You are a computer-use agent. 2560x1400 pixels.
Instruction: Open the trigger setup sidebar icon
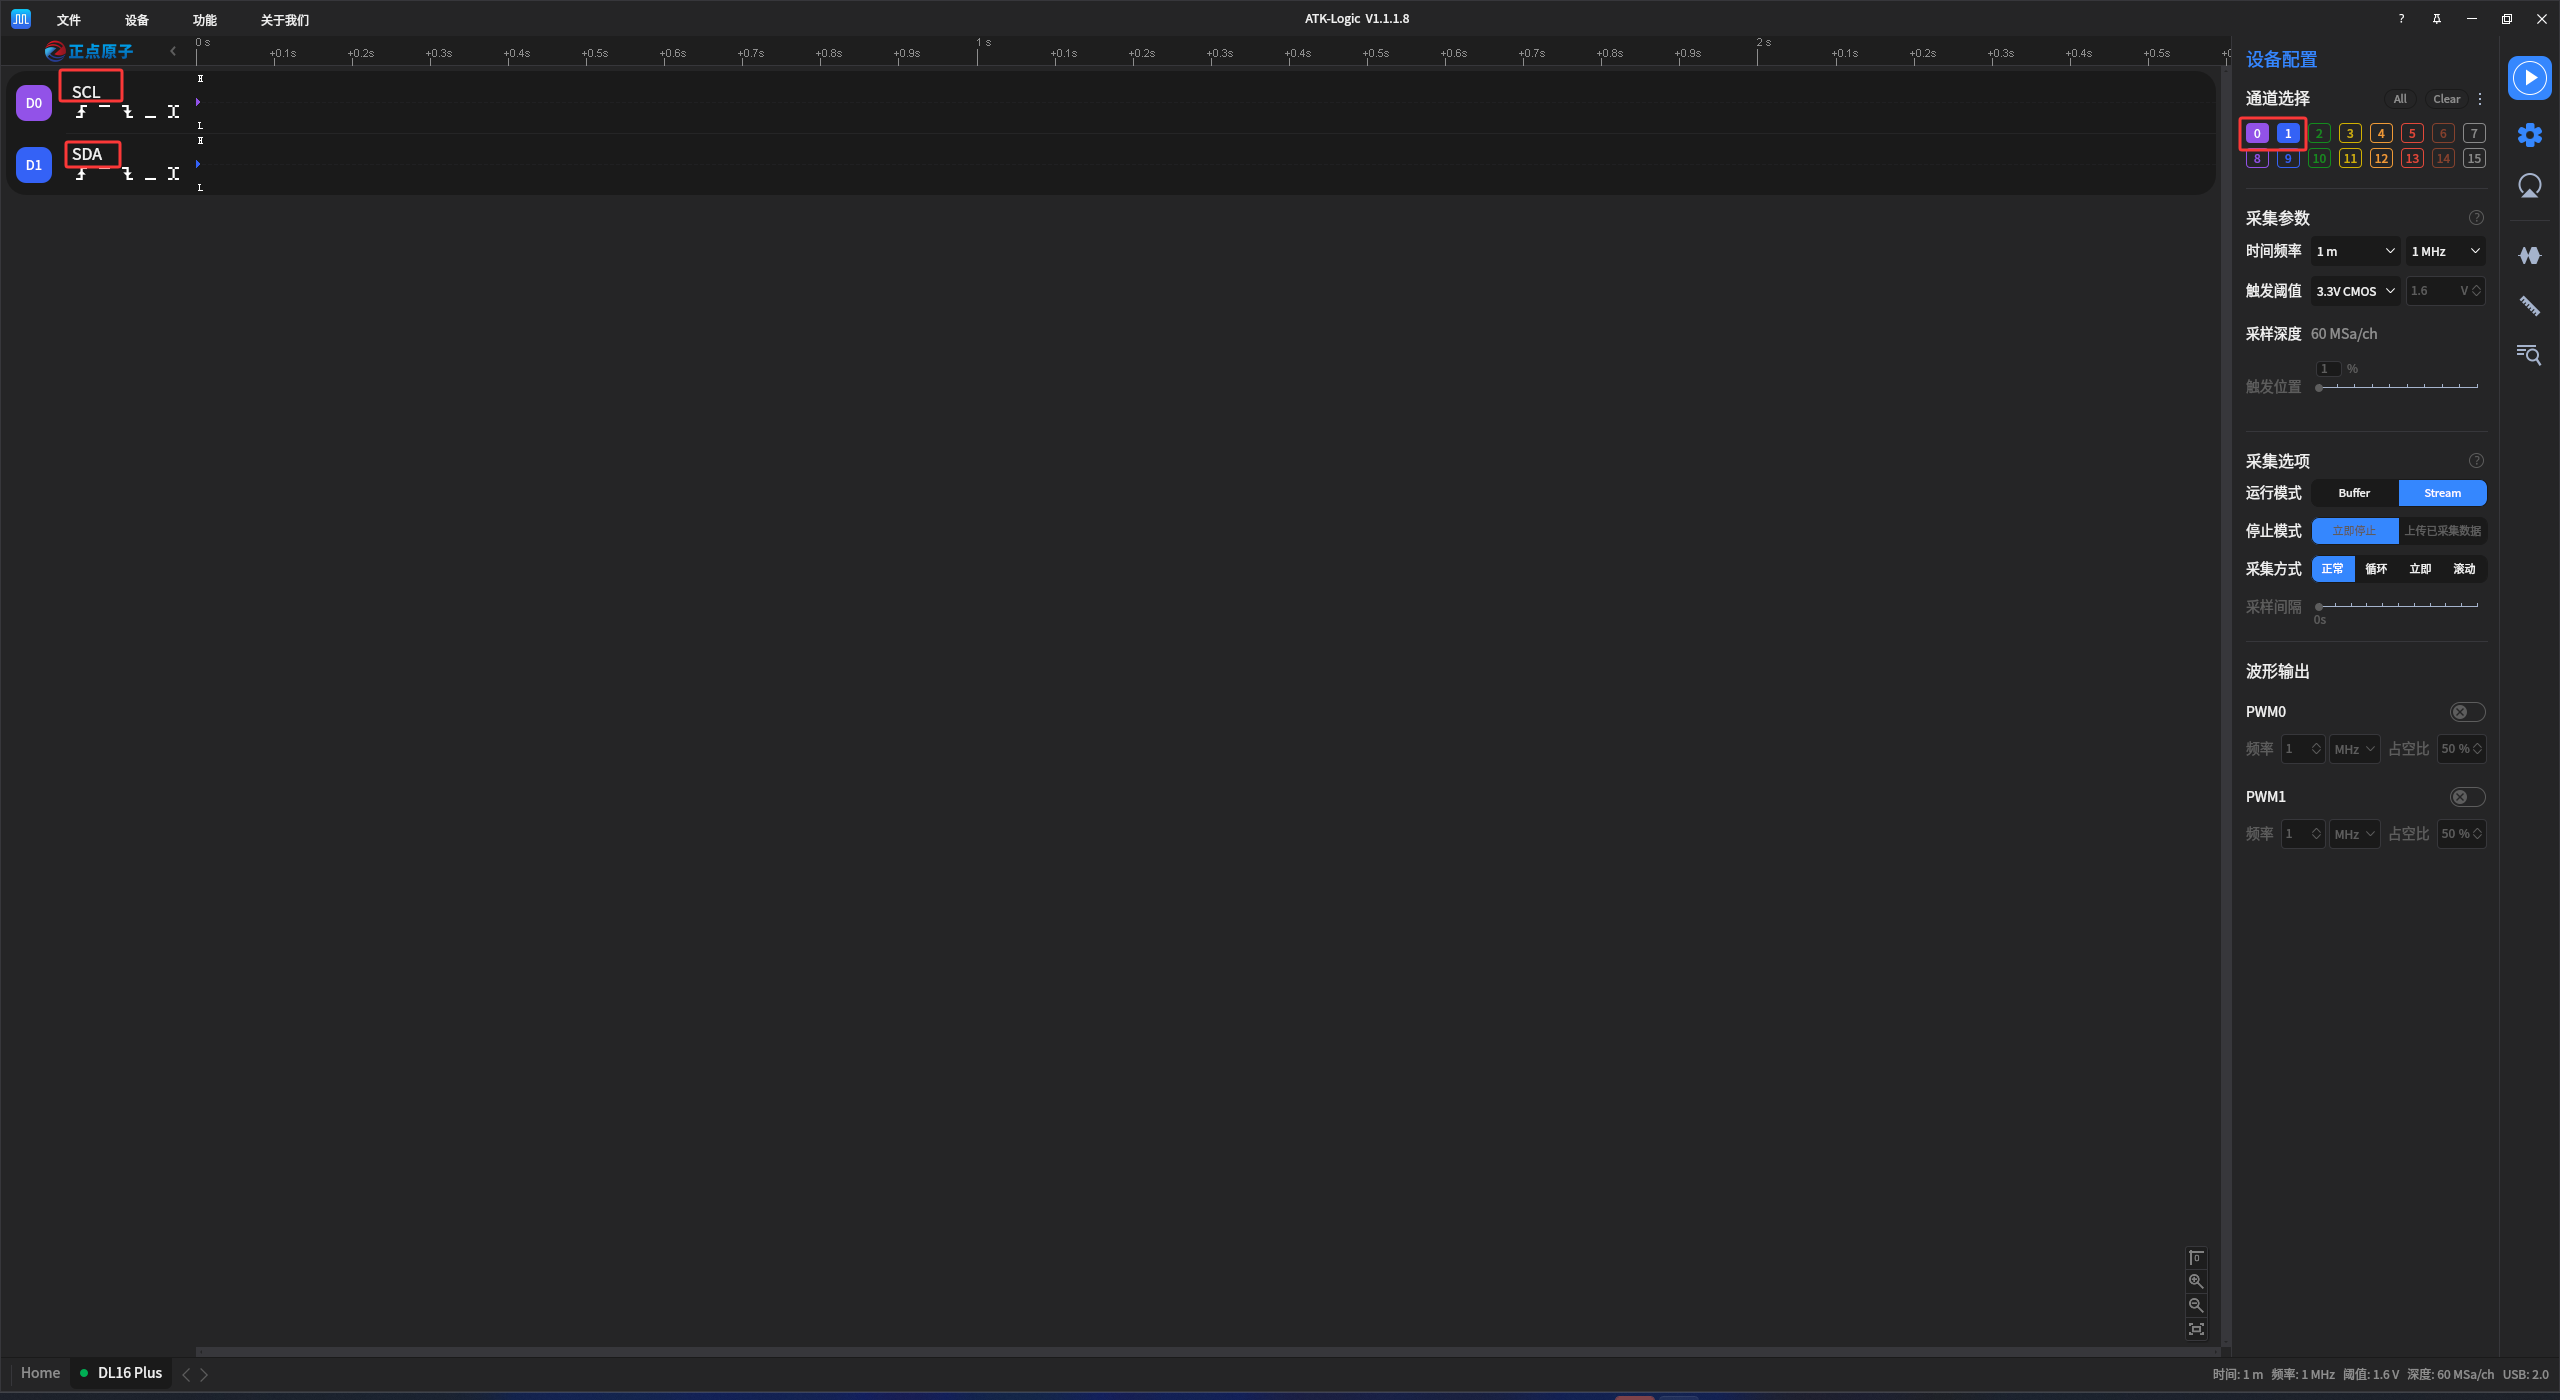coord(2529,186)
